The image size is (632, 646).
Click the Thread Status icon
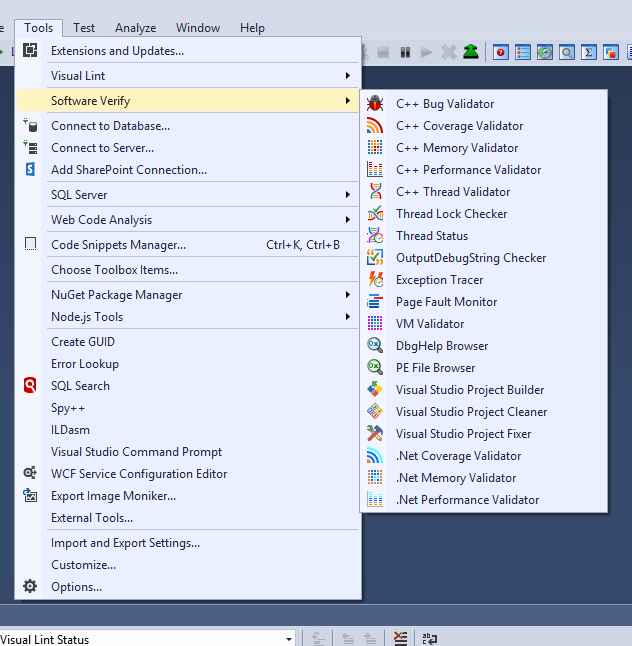pos(375,236)
